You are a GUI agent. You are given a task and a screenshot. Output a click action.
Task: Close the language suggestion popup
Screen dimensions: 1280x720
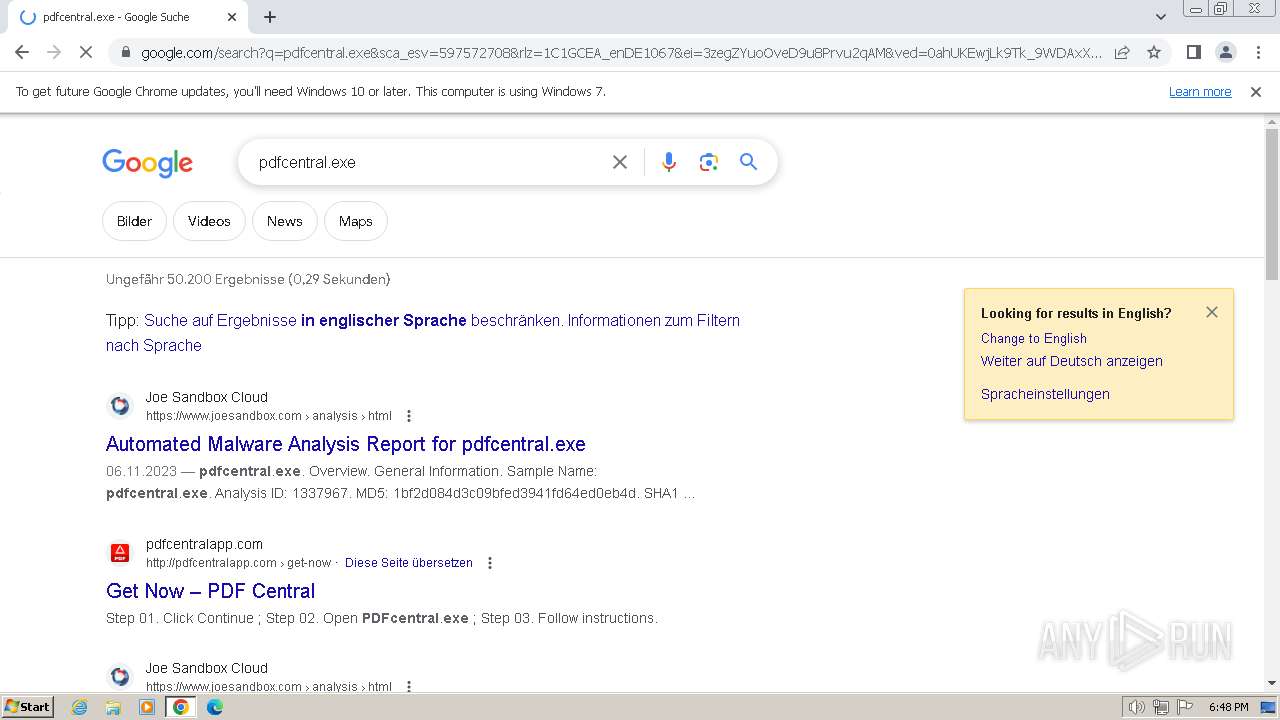click(1212, 312)
